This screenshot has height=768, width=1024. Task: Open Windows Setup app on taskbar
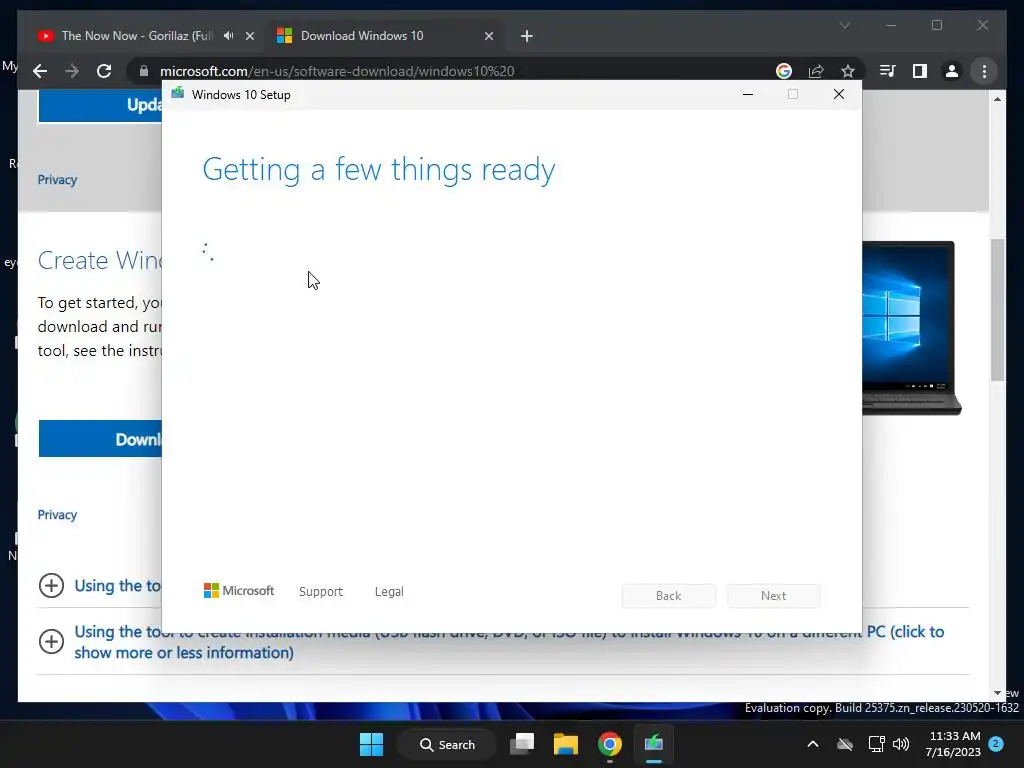pos(654,744)
